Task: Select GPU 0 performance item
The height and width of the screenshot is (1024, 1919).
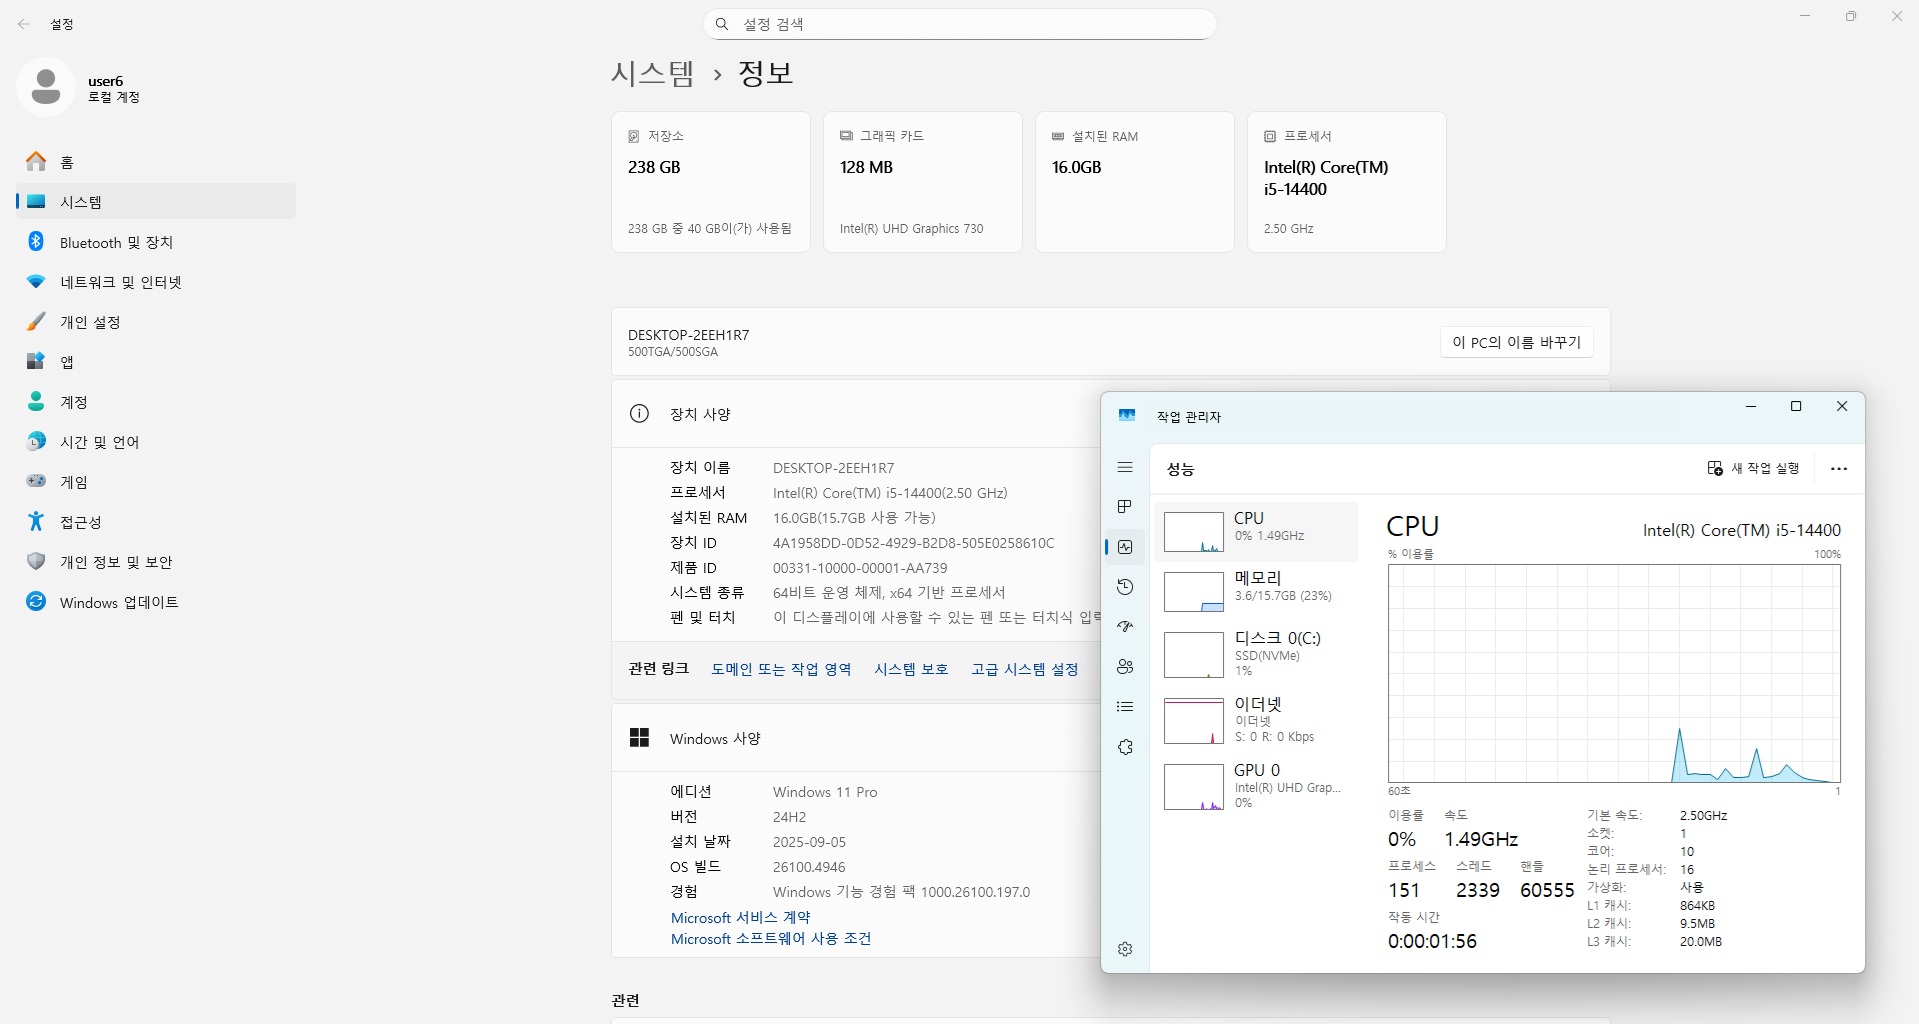Action: coord(1256,786)
